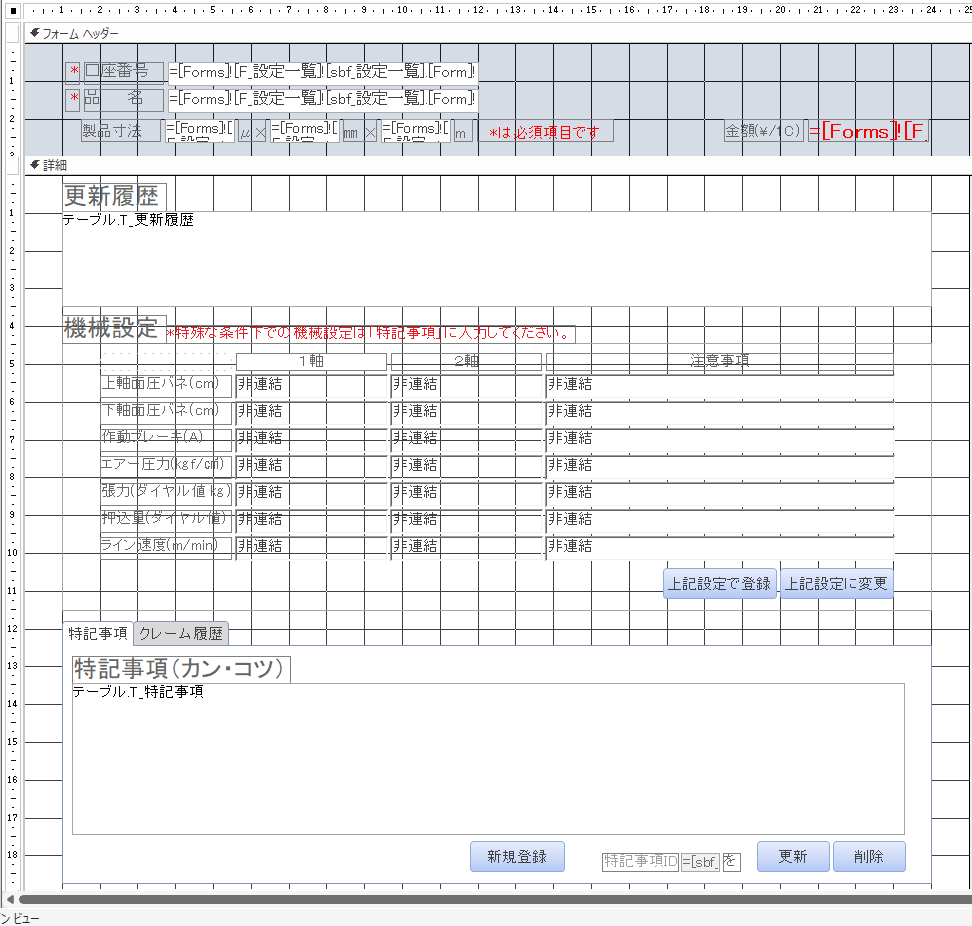This screenshot has width=972, height=926.
Task: Click the horizontal scrollbar track
Action: tap(500, 900)
